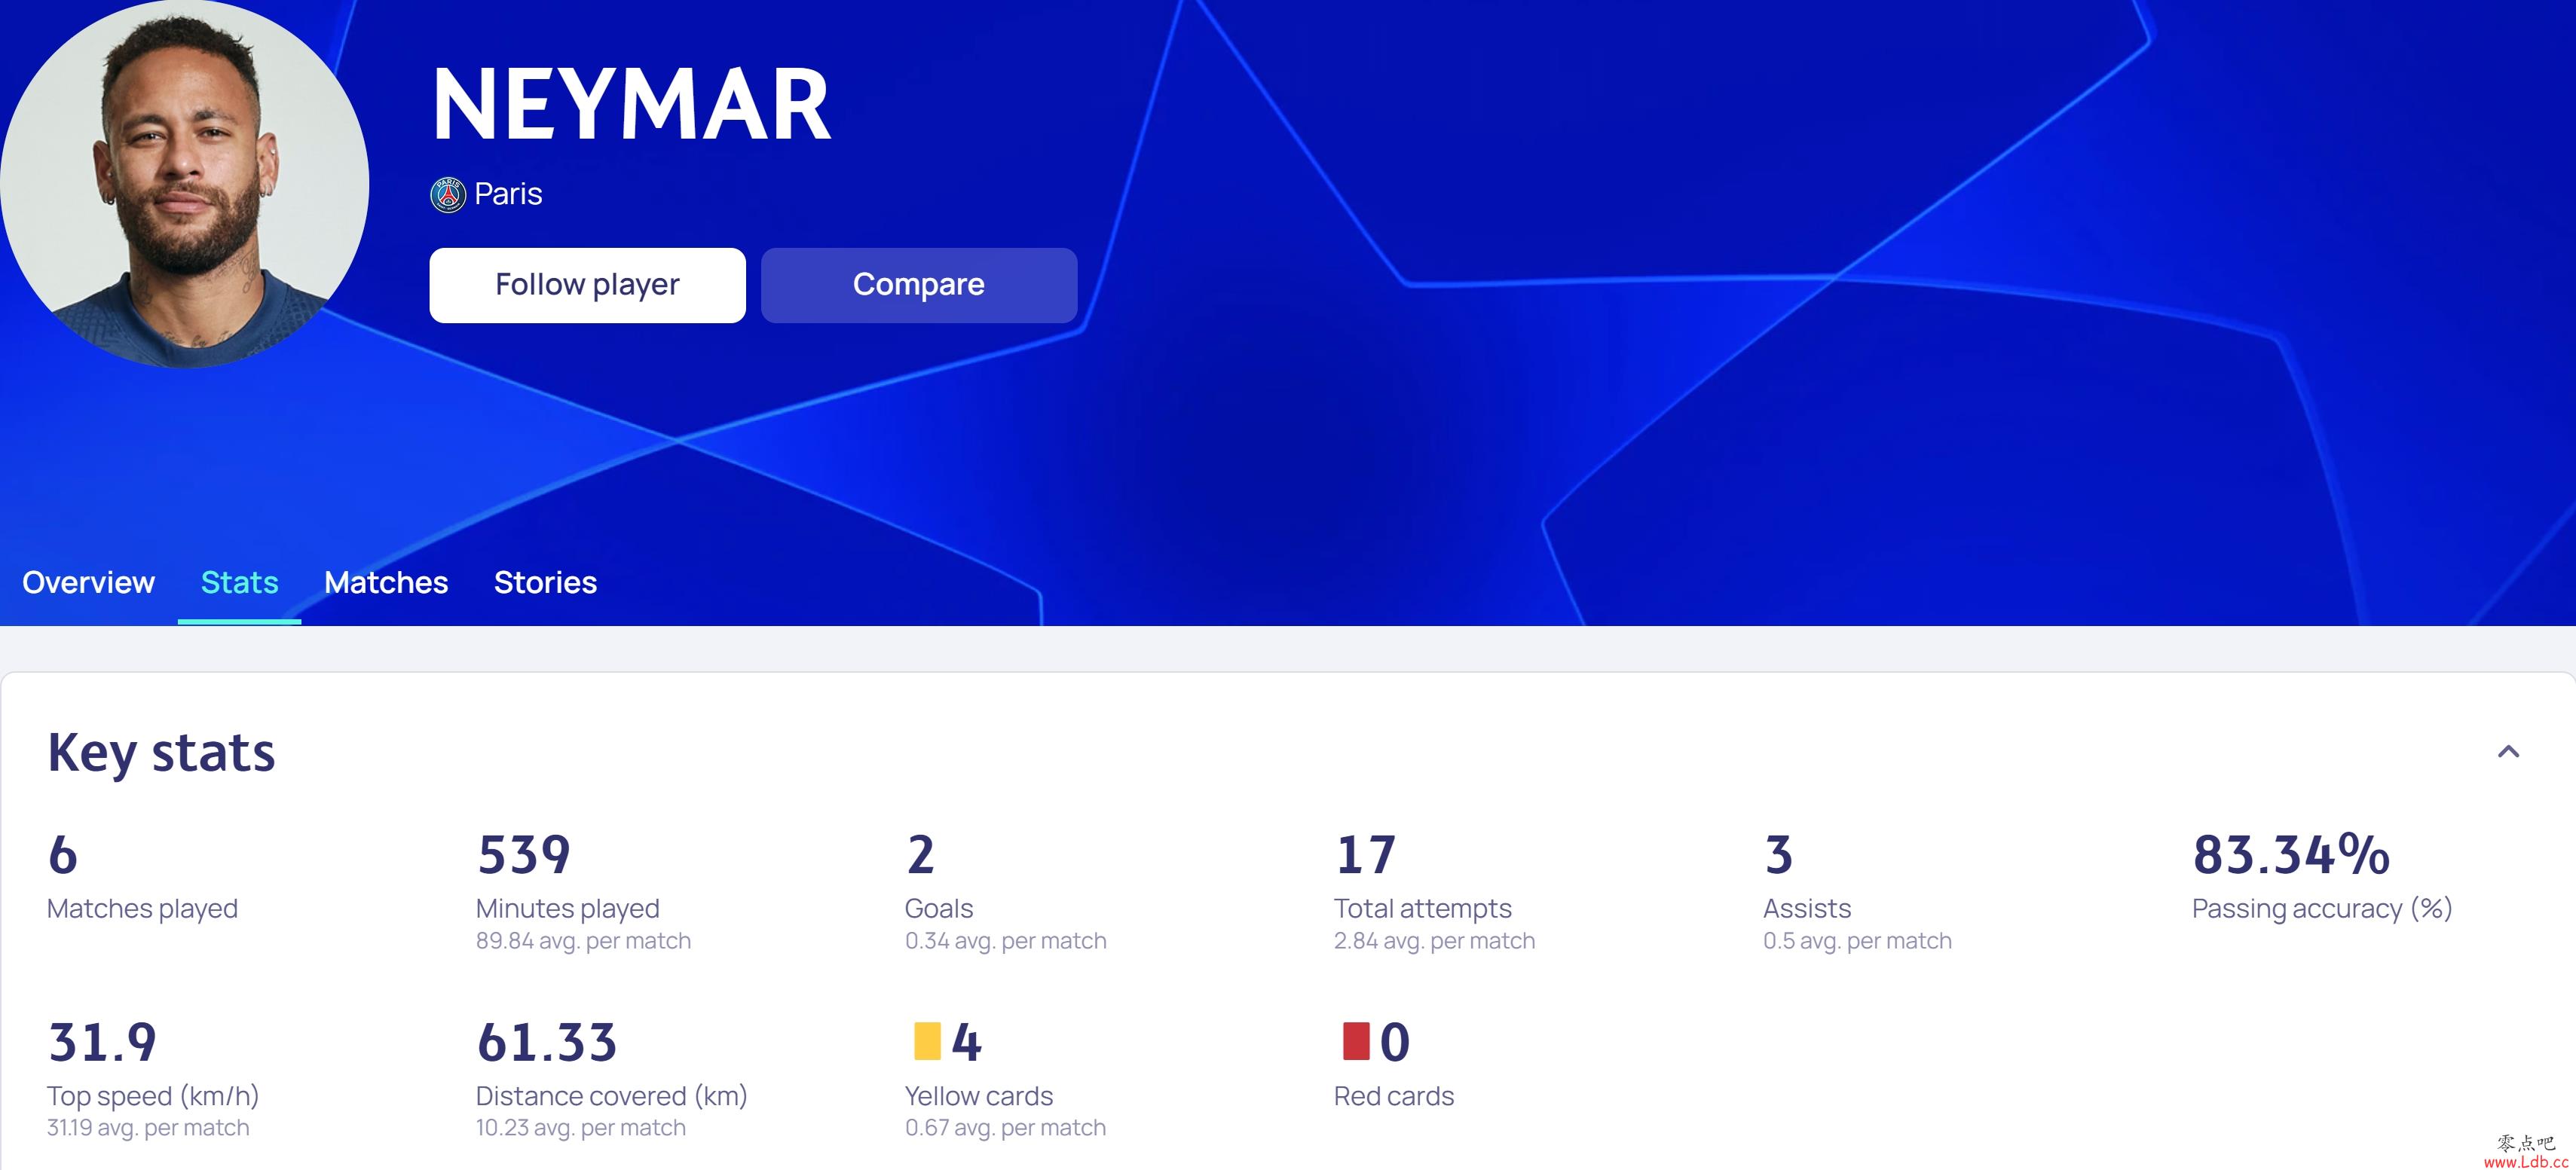Click the 0.5 avg. per match text
This screenshot has height=1170, width=2576.
click(x=1857, y=941)
